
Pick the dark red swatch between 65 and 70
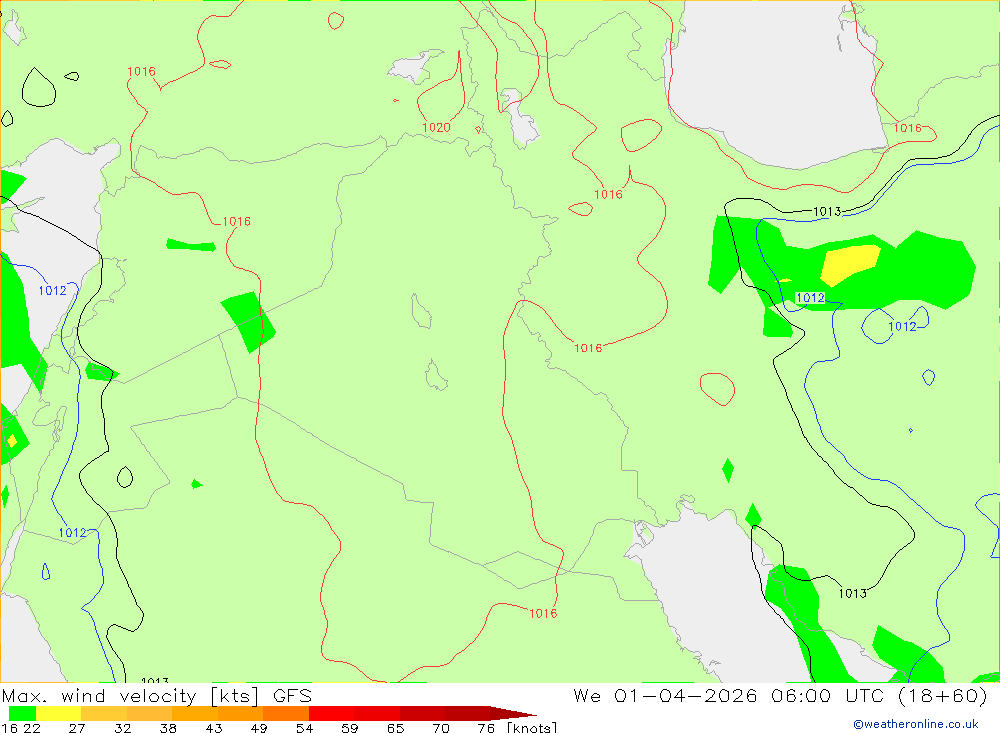[422, 713]
